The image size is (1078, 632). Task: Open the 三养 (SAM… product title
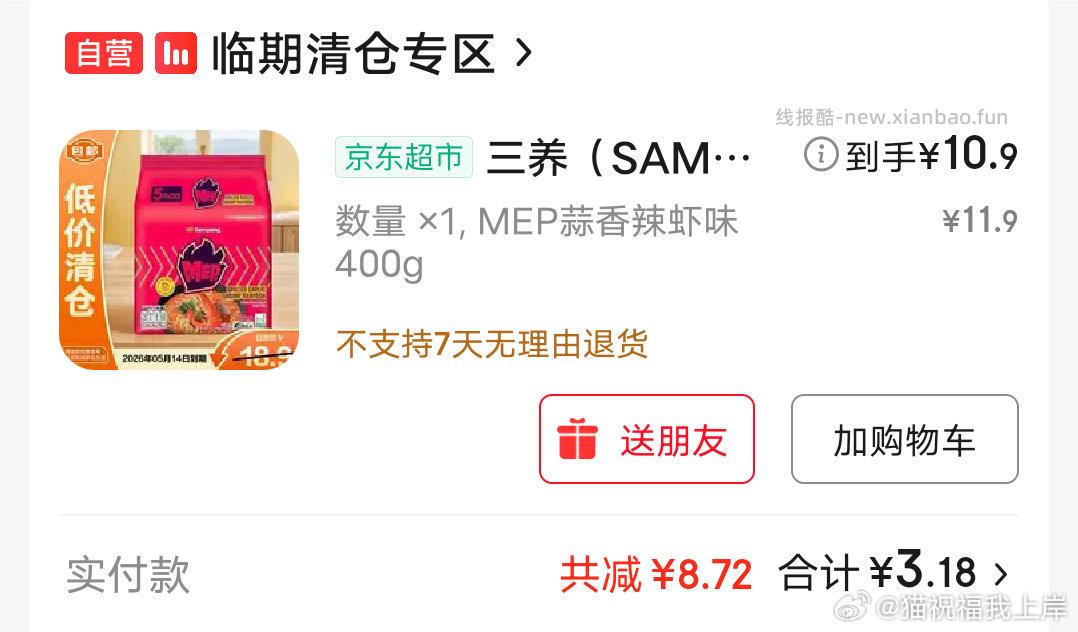619,157
